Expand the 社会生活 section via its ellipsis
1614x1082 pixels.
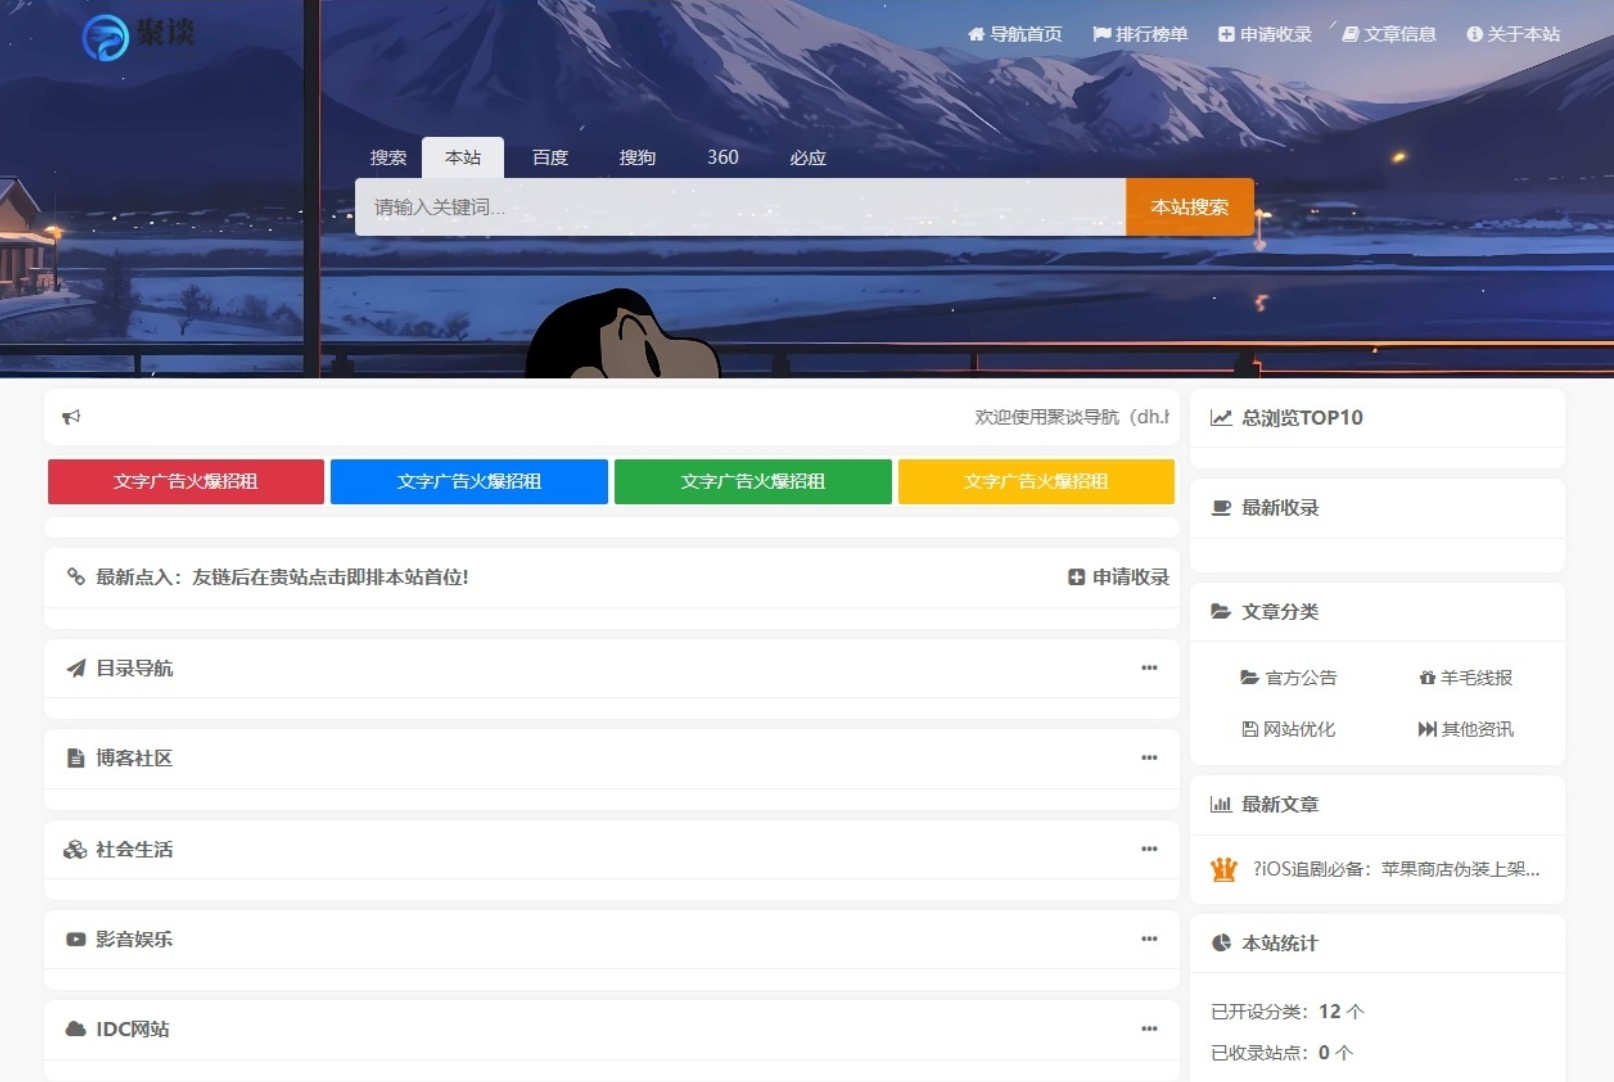point(1149,849)
